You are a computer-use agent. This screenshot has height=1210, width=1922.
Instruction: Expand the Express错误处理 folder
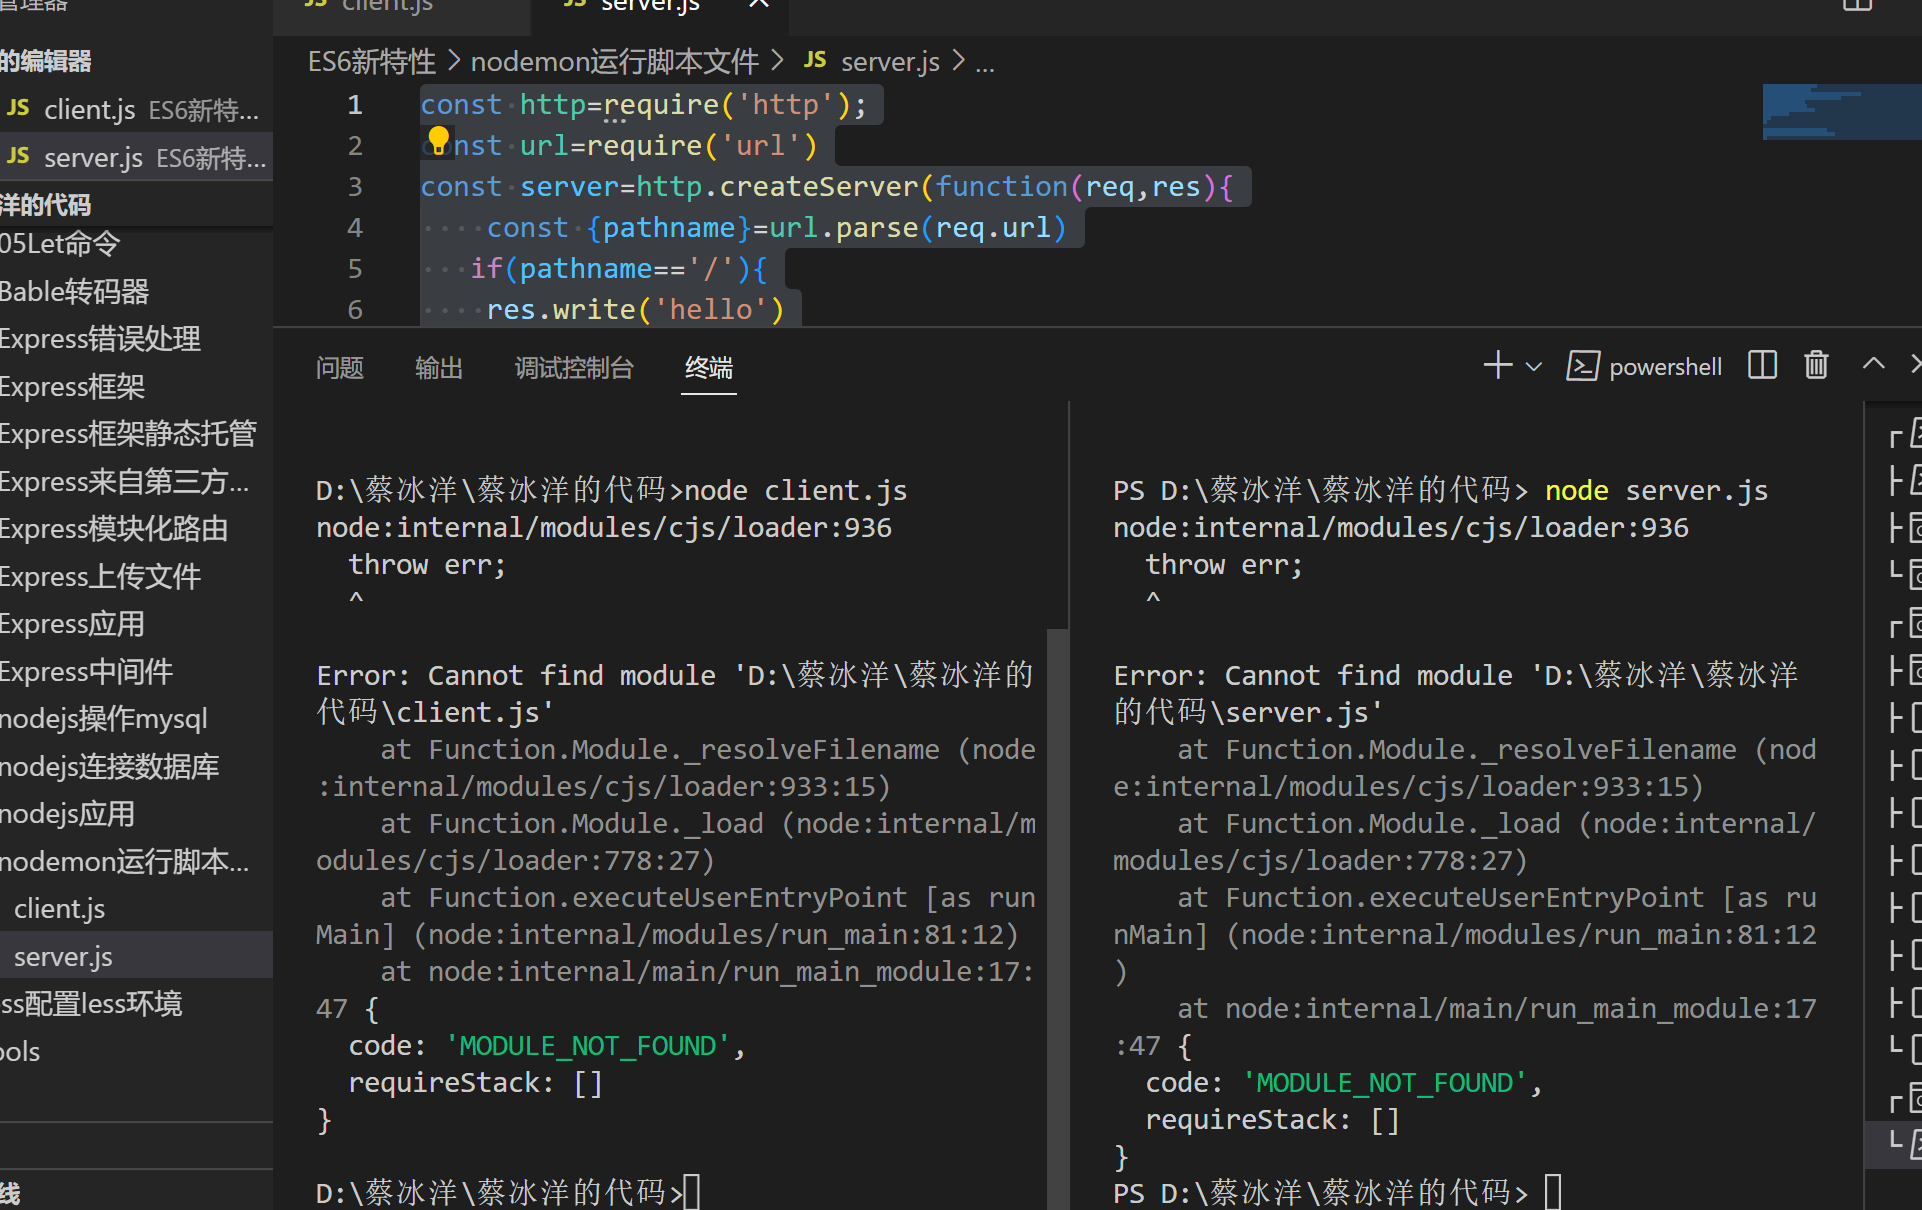[x=136, y=339]
